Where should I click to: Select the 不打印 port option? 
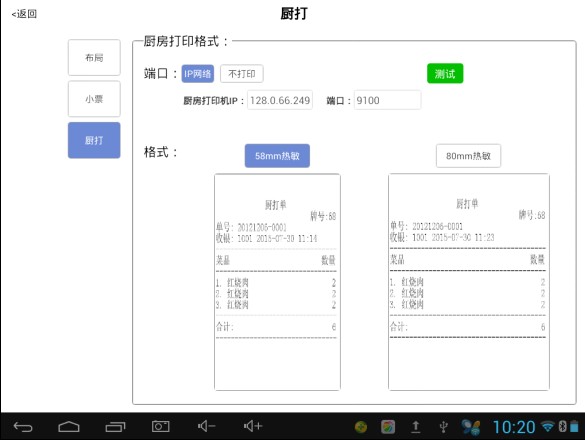(242, 74)
